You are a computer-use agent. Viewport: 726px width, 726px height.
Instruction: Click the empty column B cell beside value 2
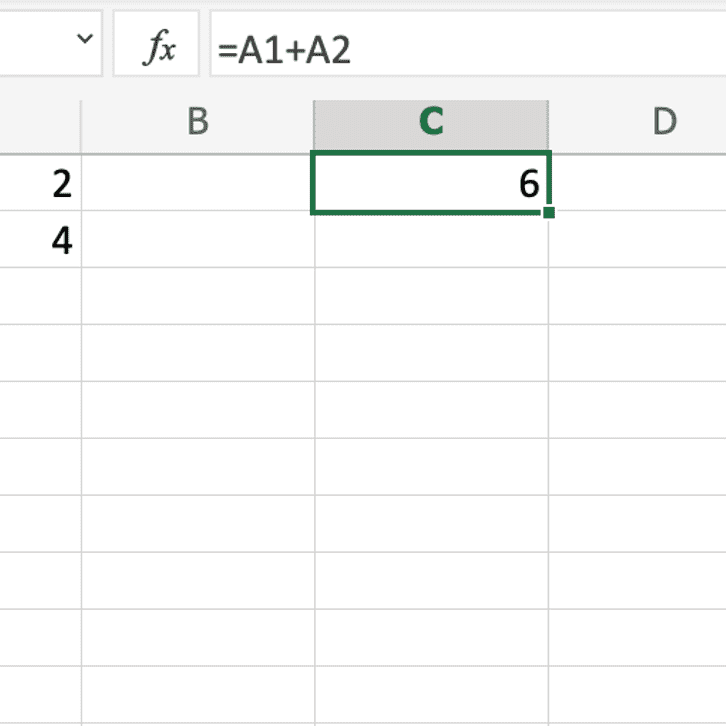coord(198,182)
